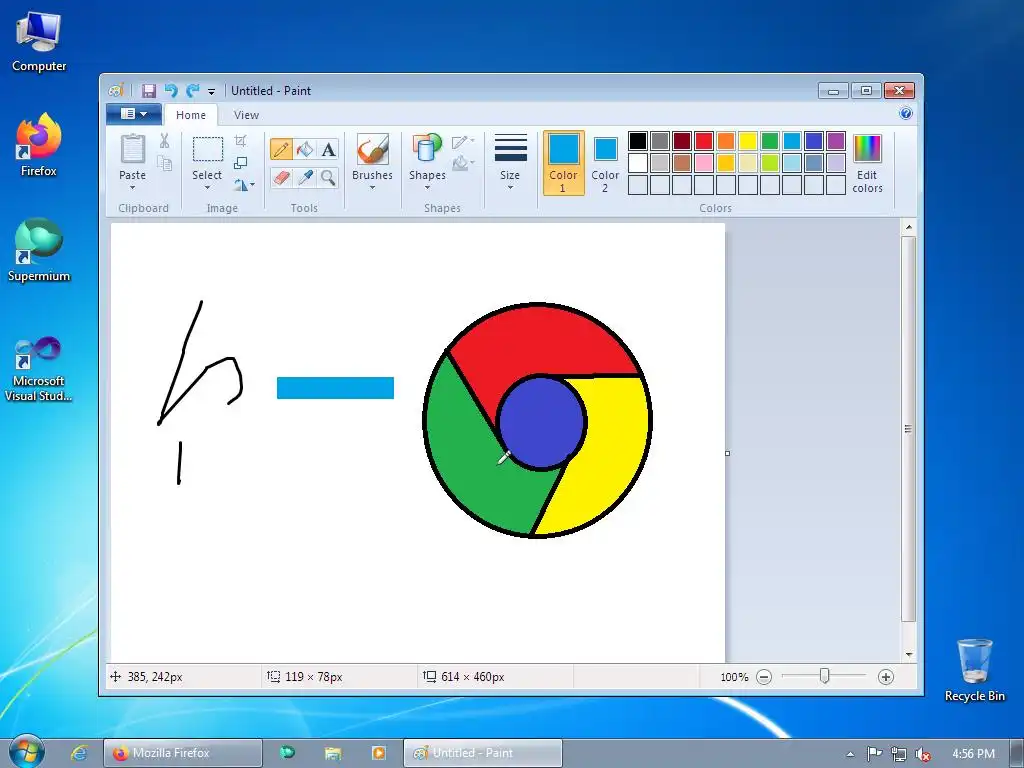Image resolution: width=1024 pixels, height=768 pixels.
Task: Click the zoom out minus button
Action: coord(764,677)
